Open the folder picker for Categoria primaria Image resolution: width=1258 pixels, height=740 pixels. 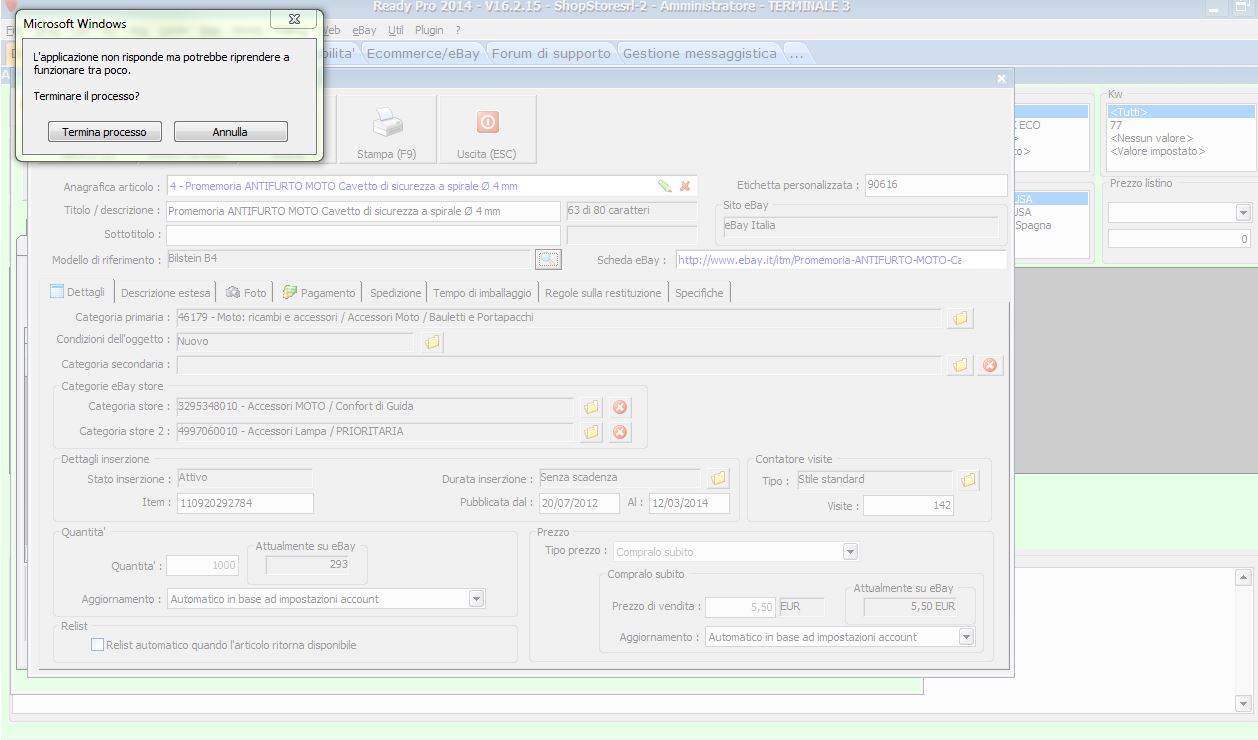960,318
